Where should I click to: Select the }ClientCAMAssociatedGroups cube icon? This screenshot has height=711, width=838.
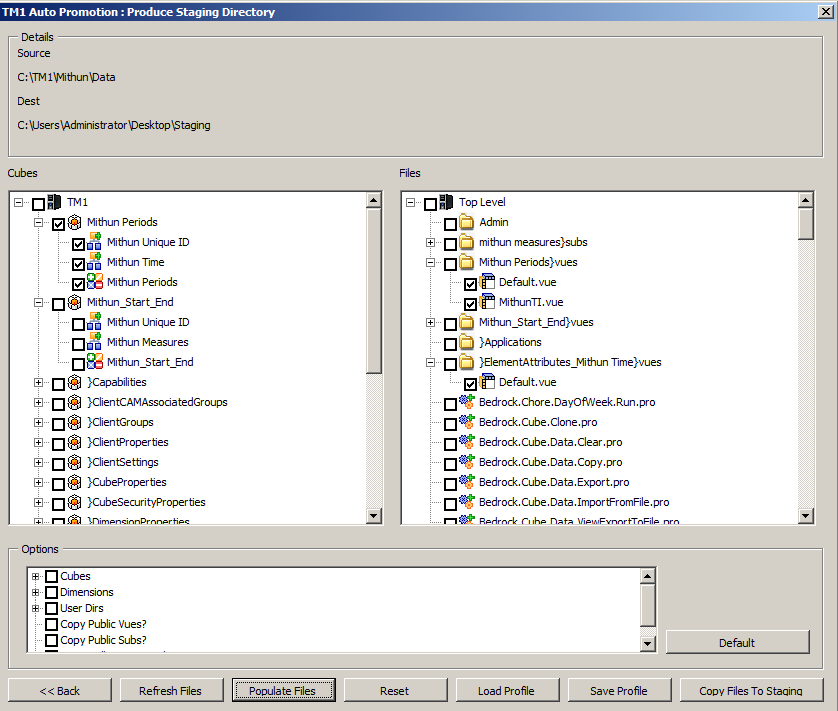(75, 402)
